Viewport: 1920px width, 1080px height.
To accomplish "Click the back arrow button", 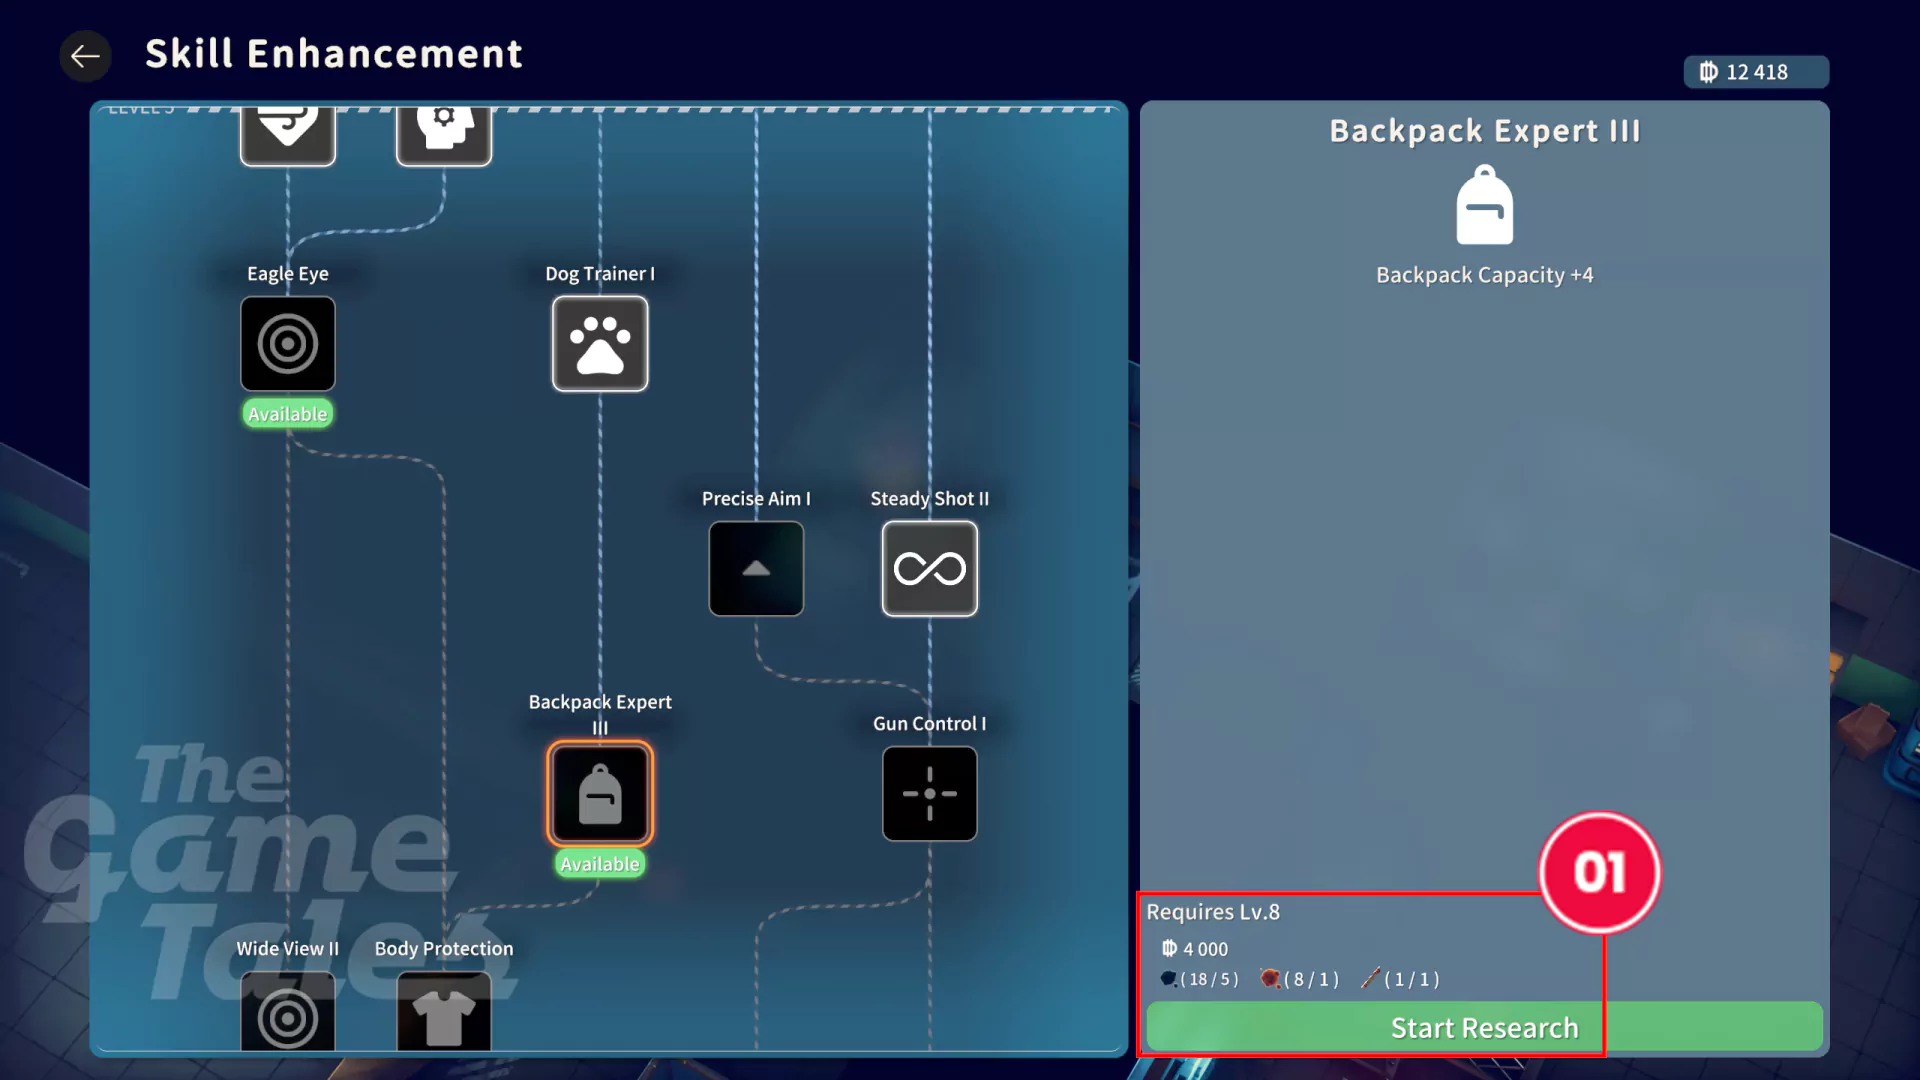I will 85,56.
